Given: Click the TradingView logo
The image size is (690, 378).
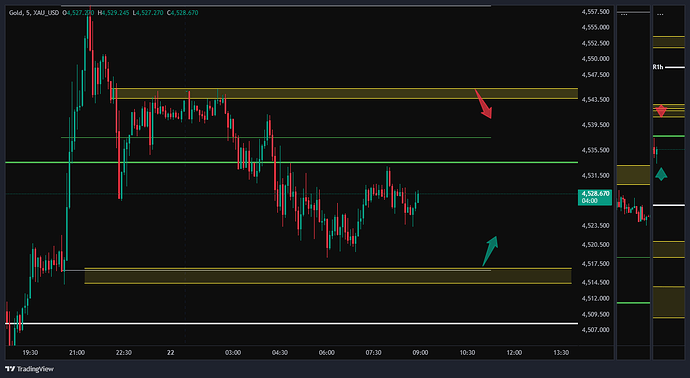Looking at the screenshot, I should (29, 369).
